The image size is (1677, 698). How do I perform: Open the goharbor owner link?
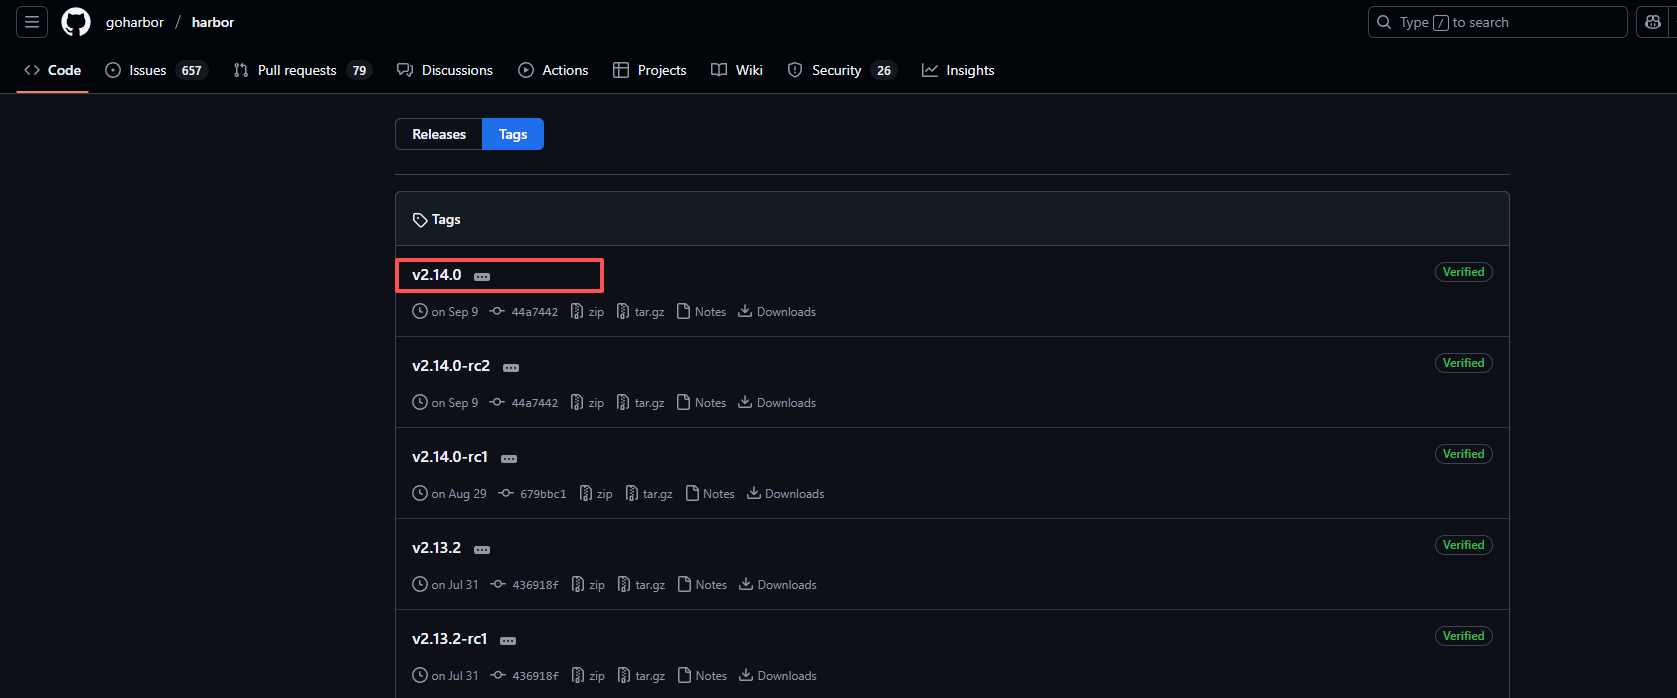[135, 22]
